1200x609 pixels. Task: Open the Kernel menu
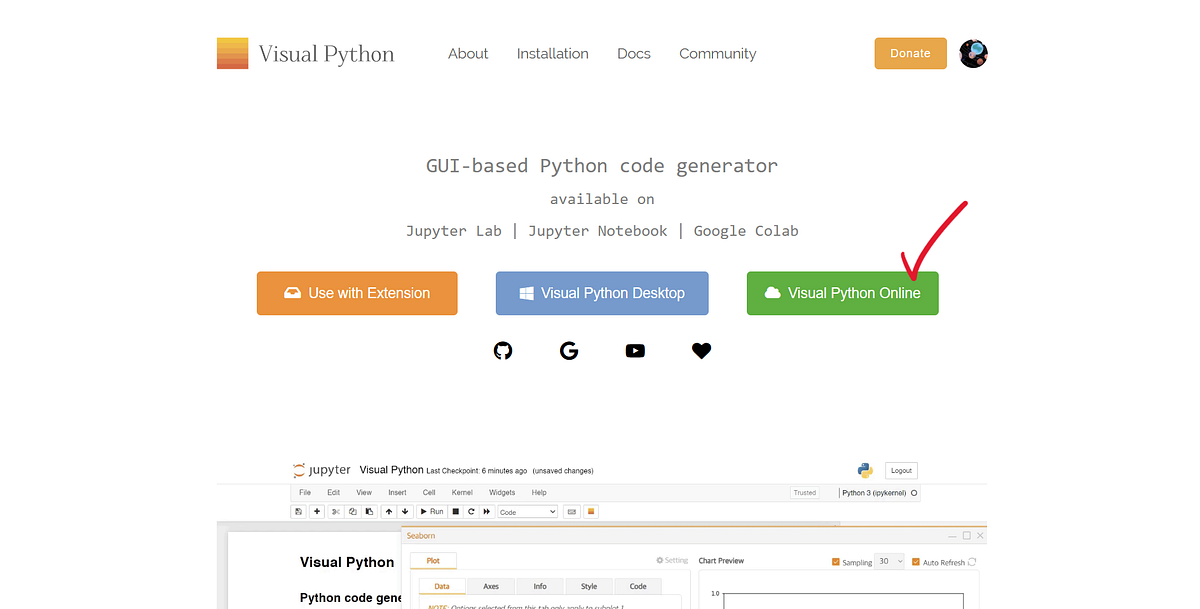click(461, 492)
